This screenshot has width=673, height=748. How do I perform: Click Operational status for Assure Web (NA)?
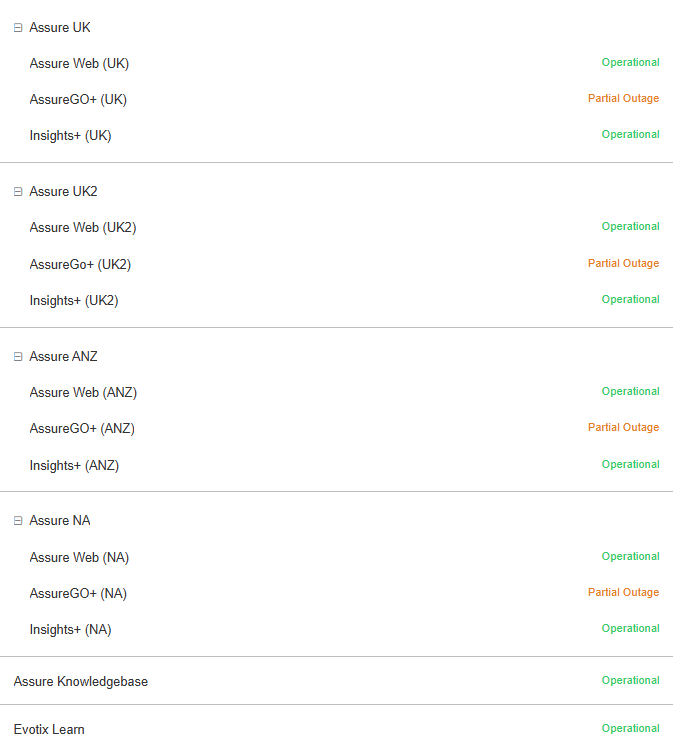(x=631, y=556)
